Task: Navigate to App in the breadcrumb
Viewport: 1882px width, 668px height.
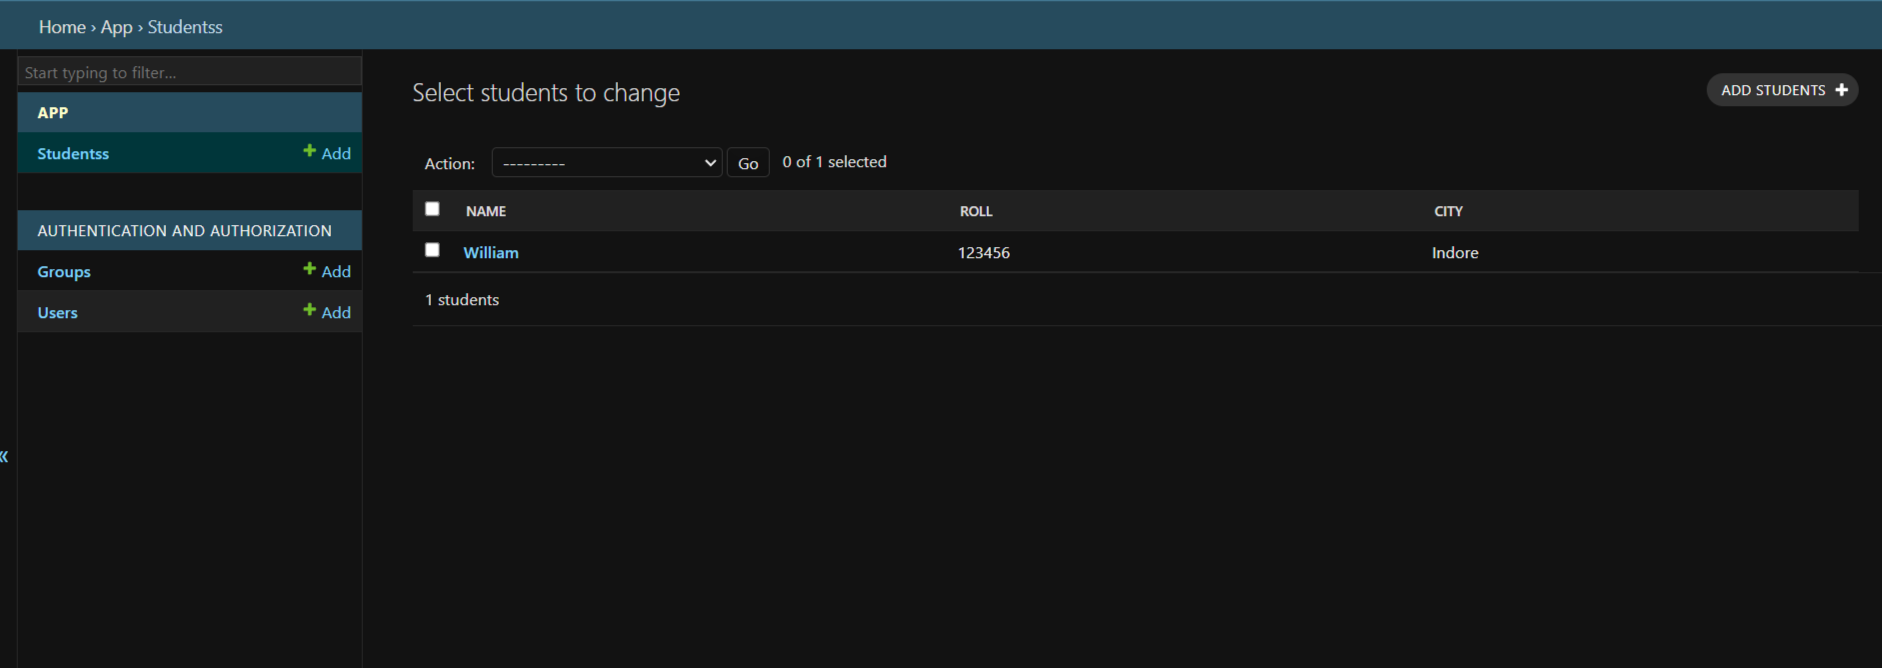Action: tap(116, 27)
